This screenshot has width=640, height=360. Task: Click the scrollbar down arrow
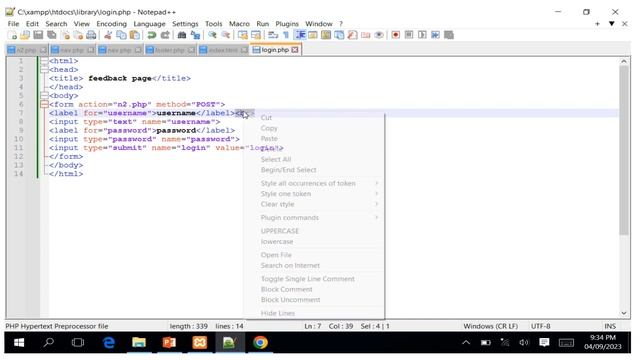click(624, 313)
